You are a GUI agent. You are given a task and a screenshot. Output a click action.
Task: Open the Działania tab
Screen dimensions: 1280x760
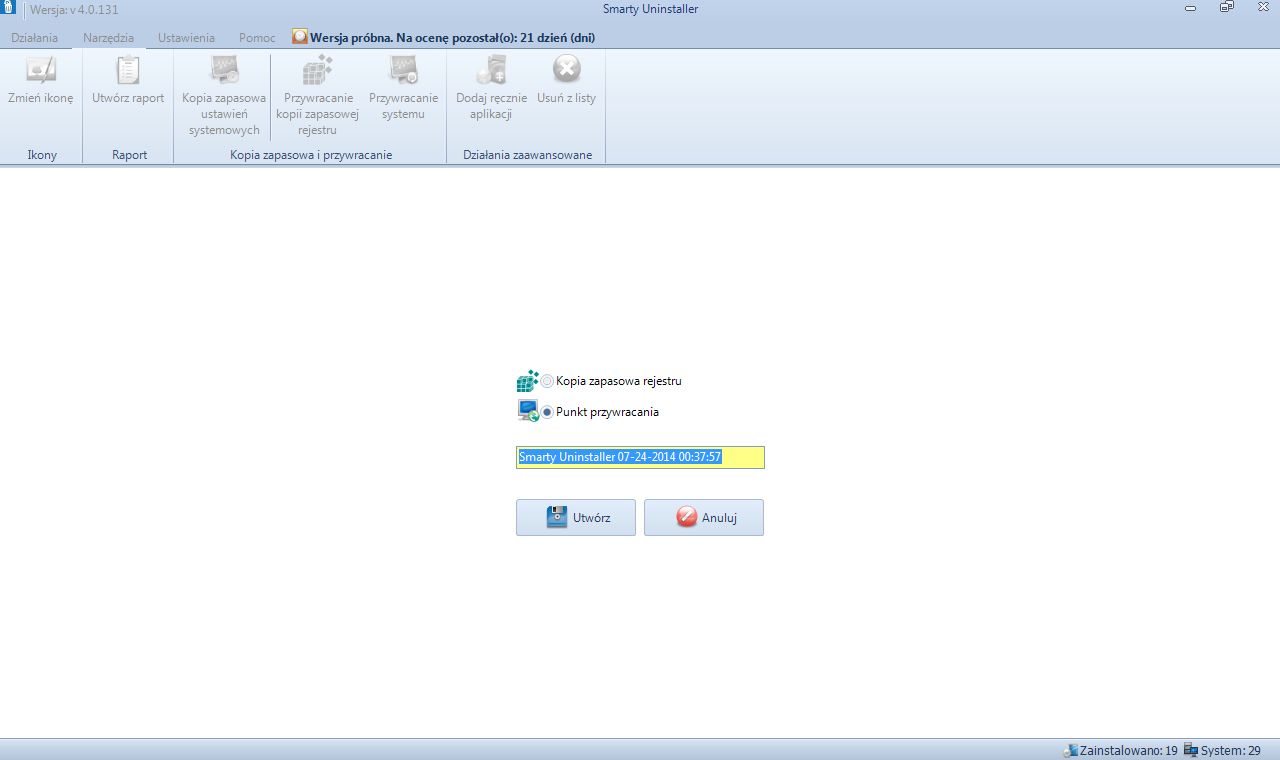click(35, 38)
